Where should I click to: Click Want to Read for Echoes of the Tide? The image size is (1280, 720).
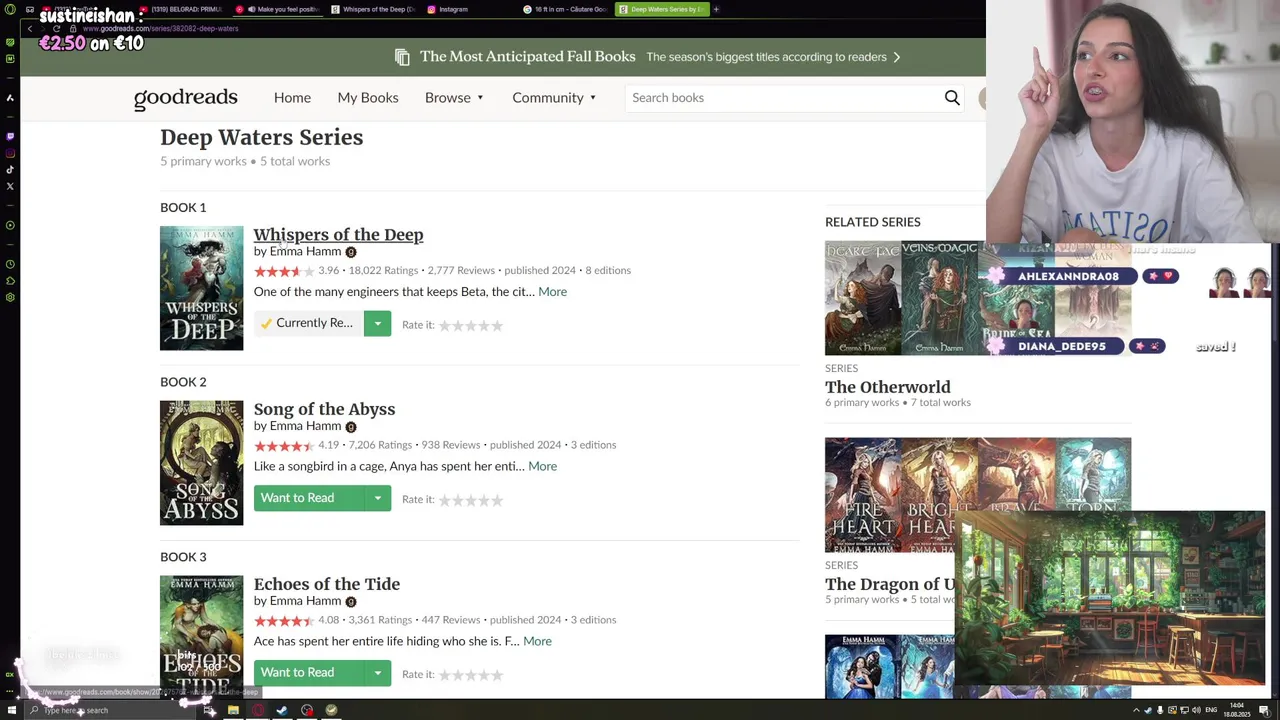308,673
